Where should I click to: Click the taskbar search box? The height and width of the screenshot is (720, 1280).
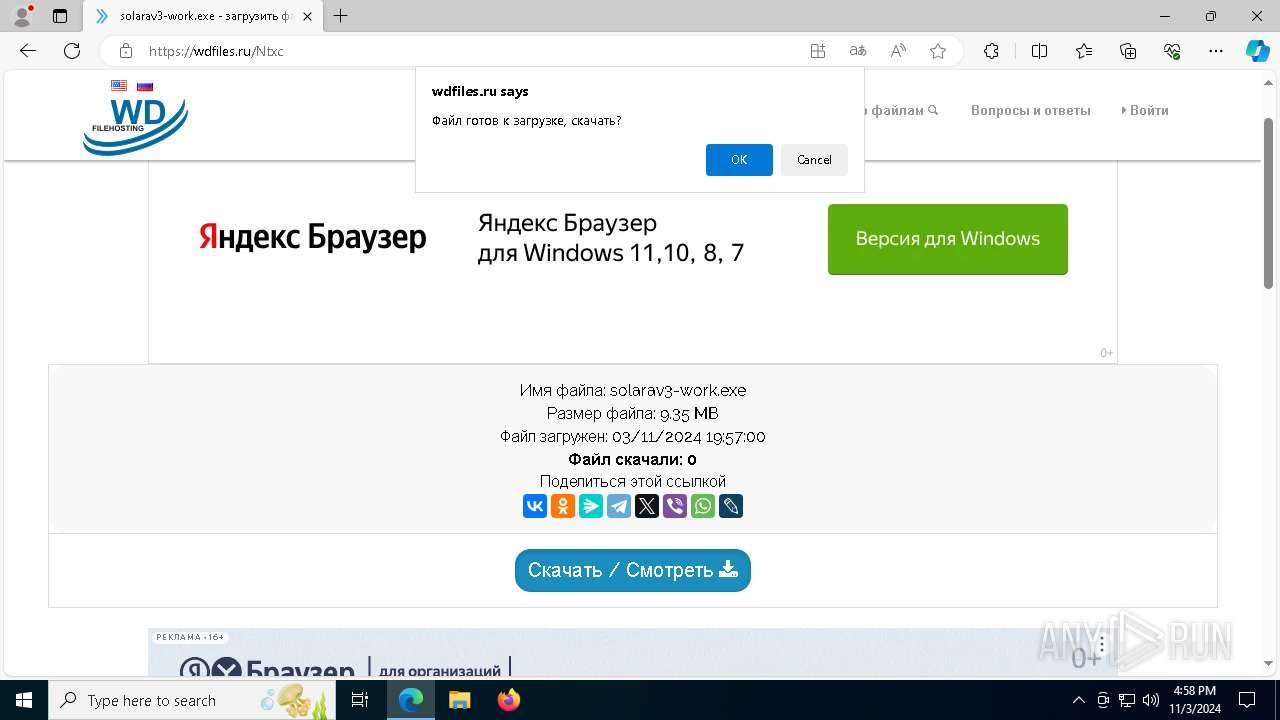[x=192, y=700]
